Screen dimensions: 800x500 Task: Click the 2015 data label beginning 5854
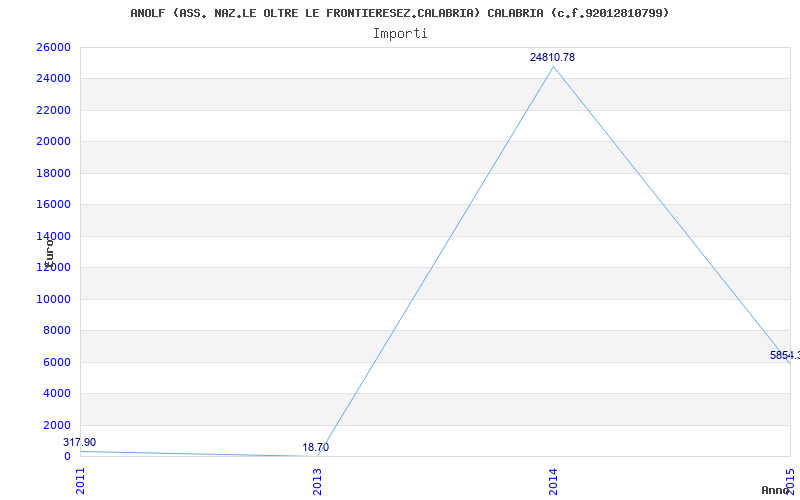785,355
